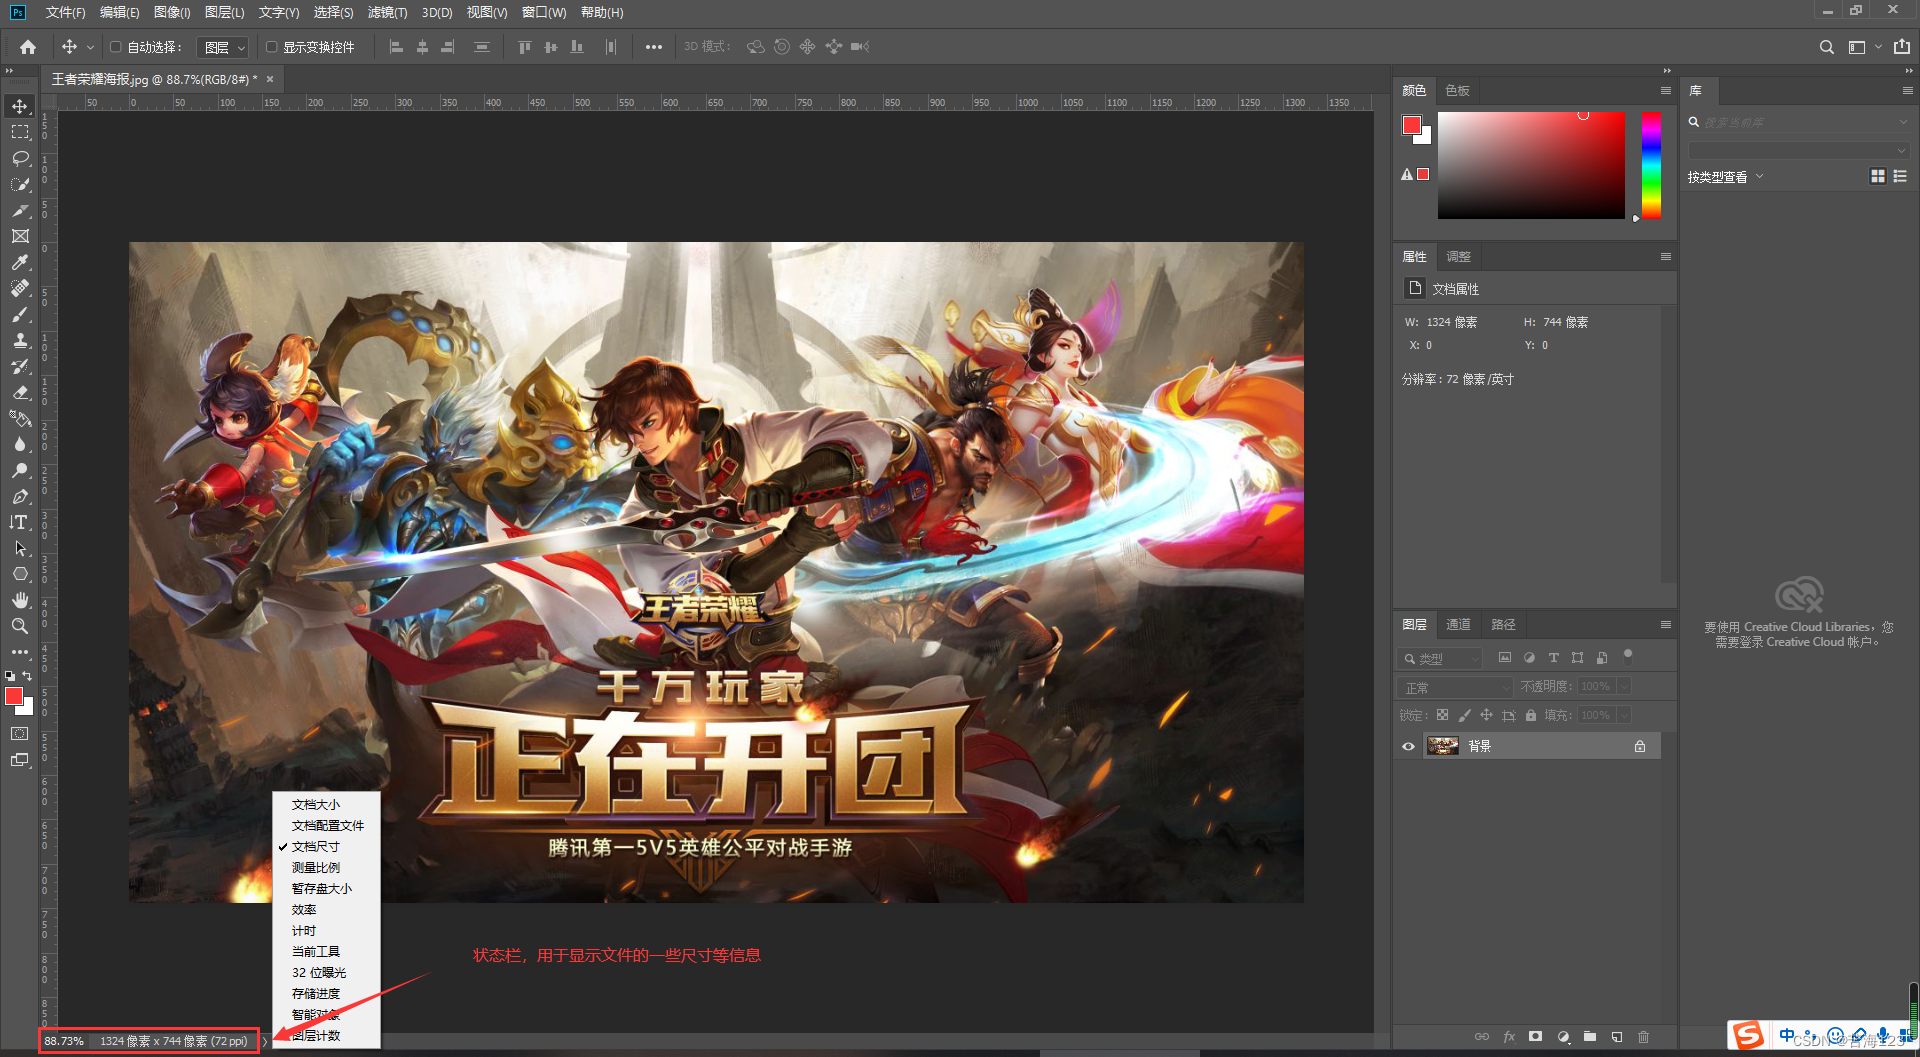
Task: Delete layer with the trash icon
Action: [x=1644, y=1037]
